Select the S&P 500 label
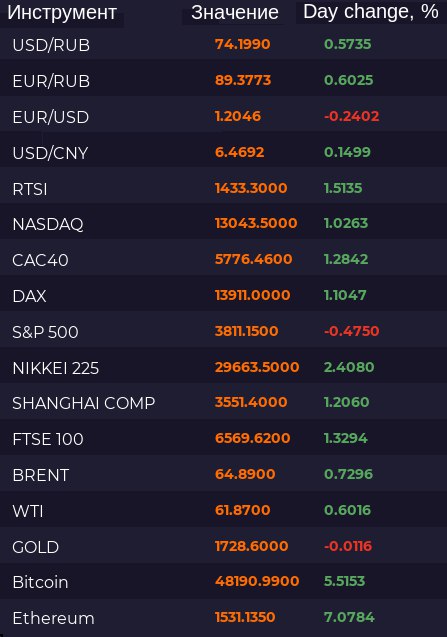The height and width of the screenshot is (637, 447). 45,332
